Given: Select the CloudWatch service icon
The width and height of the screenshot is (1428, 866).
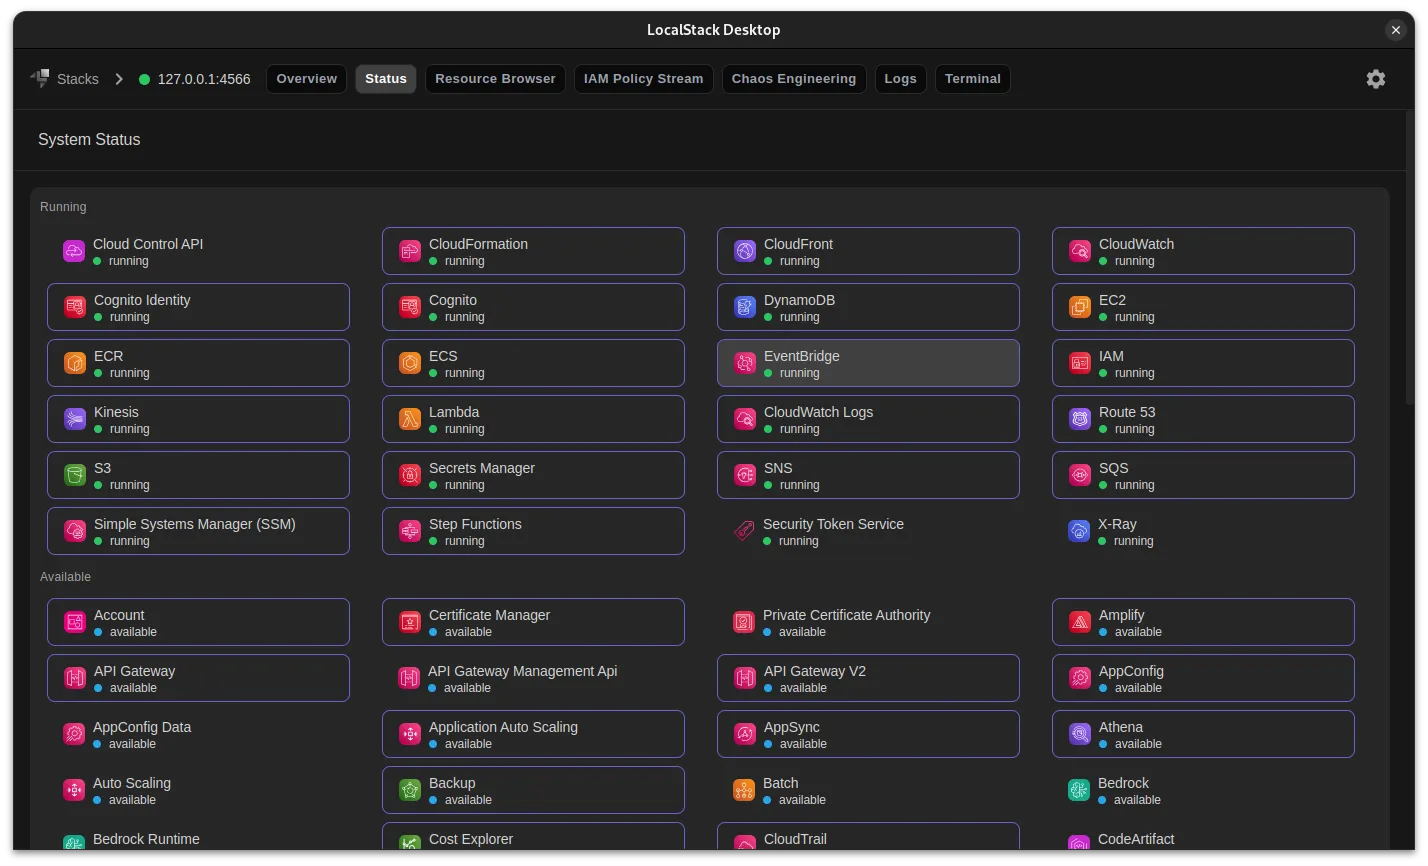Looking at the screenshot, I should (1079, 251).
